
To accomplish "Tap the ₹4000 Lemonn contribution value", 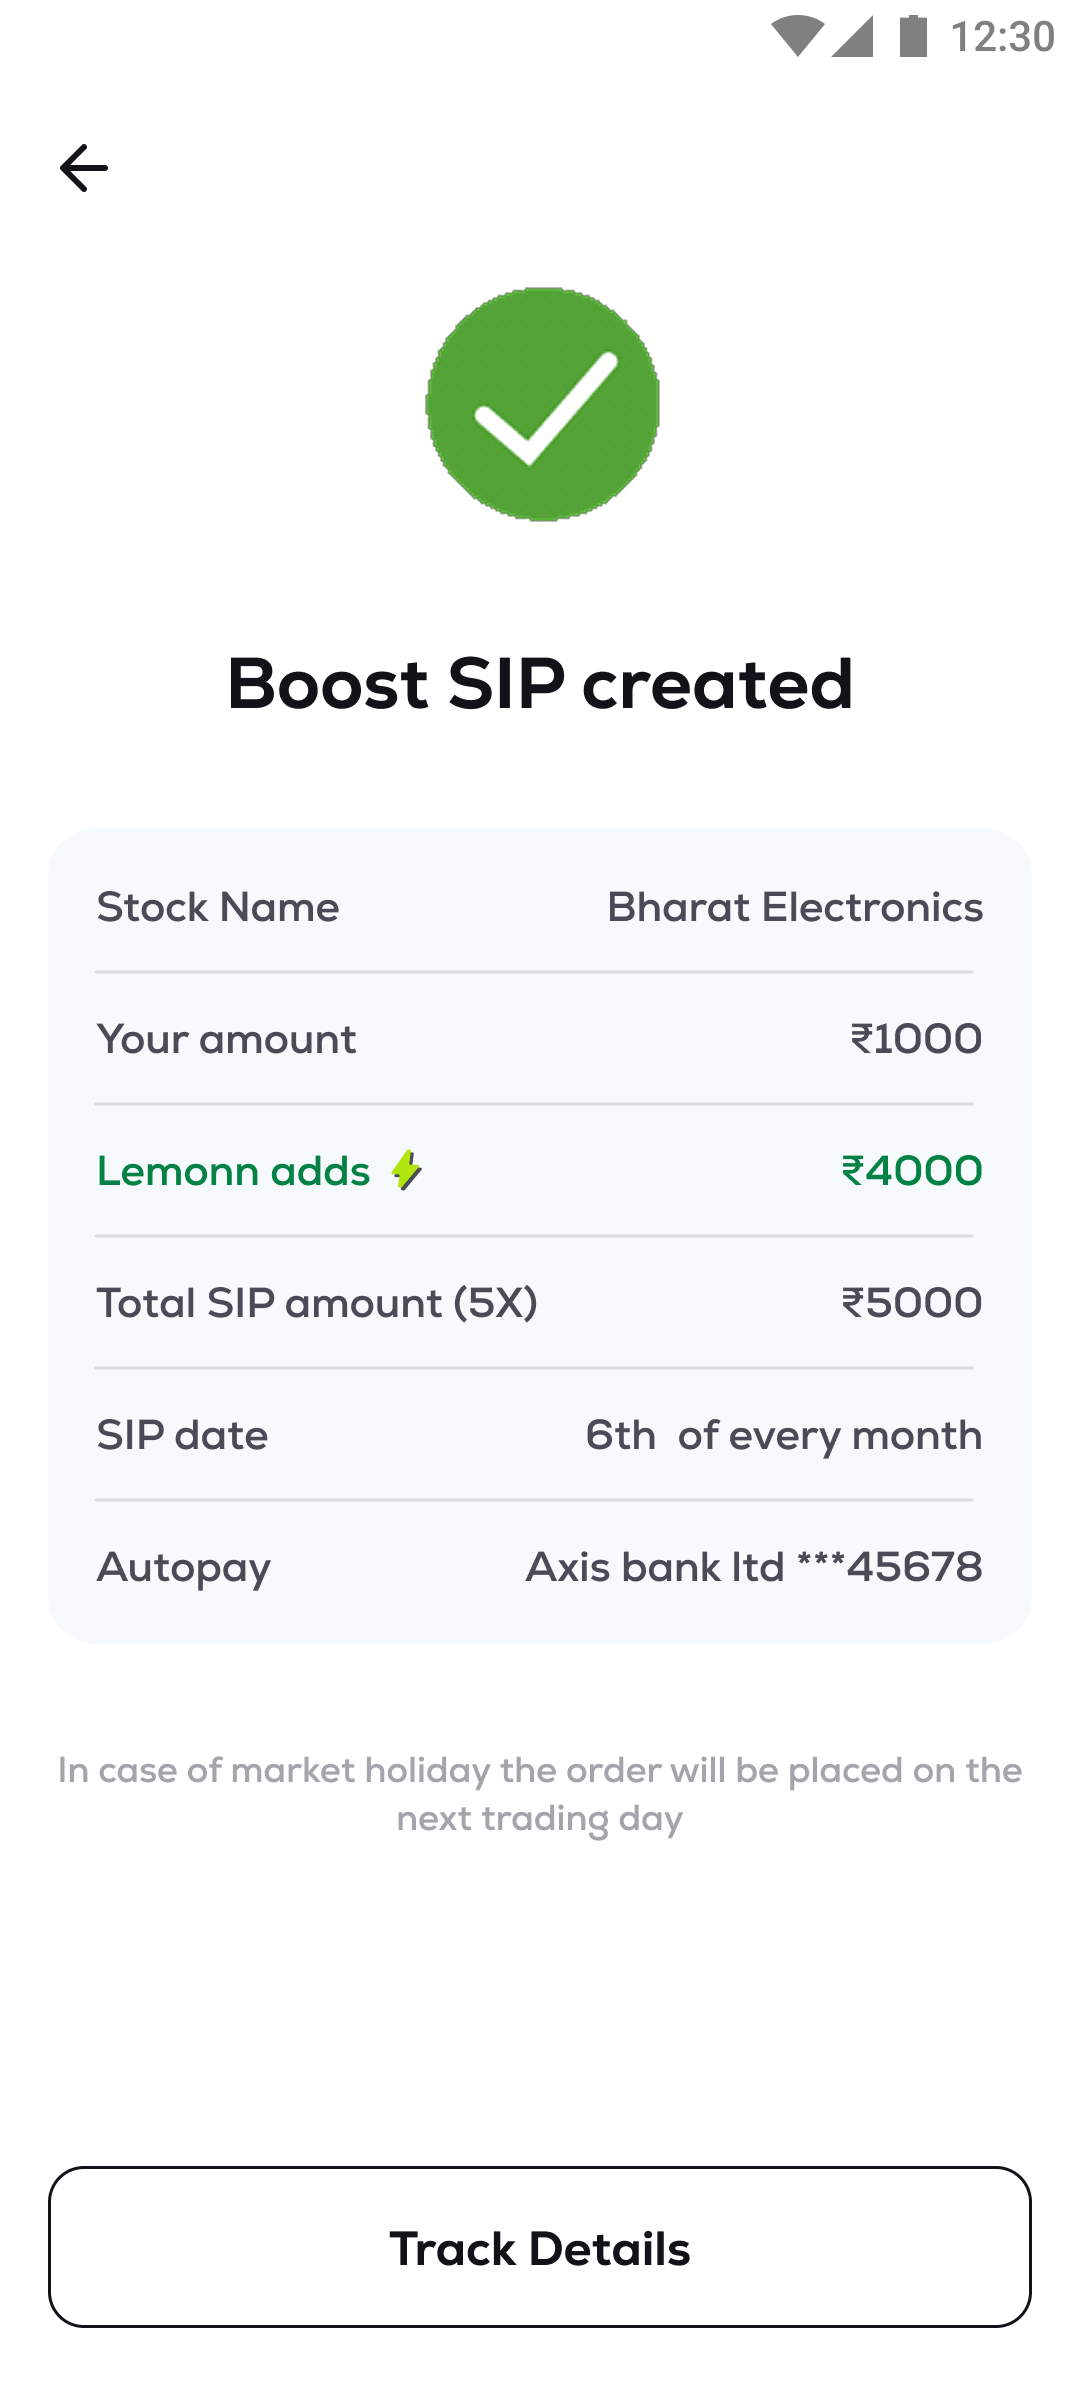I will coord(912,1171).
